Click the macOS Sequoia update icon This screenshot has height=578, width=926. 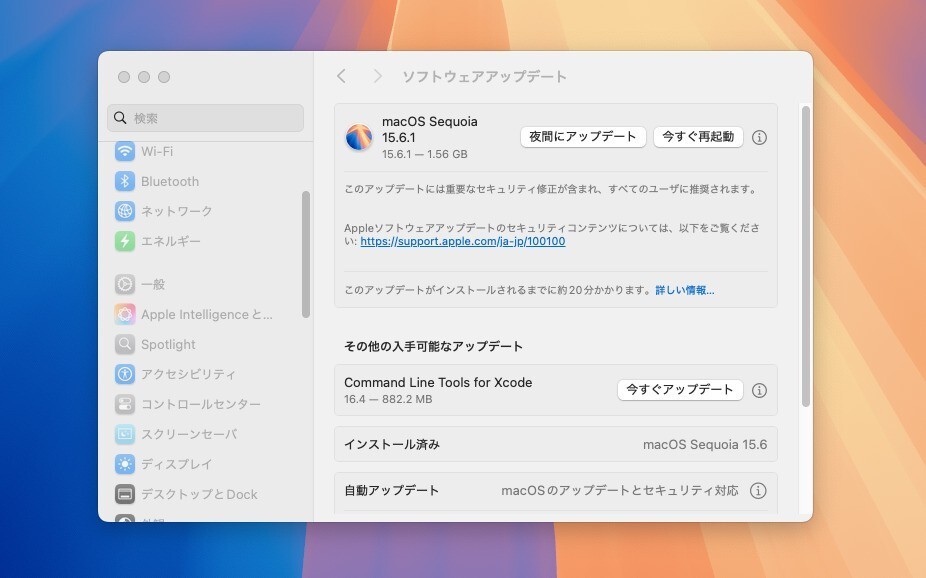tap(358, 137)
